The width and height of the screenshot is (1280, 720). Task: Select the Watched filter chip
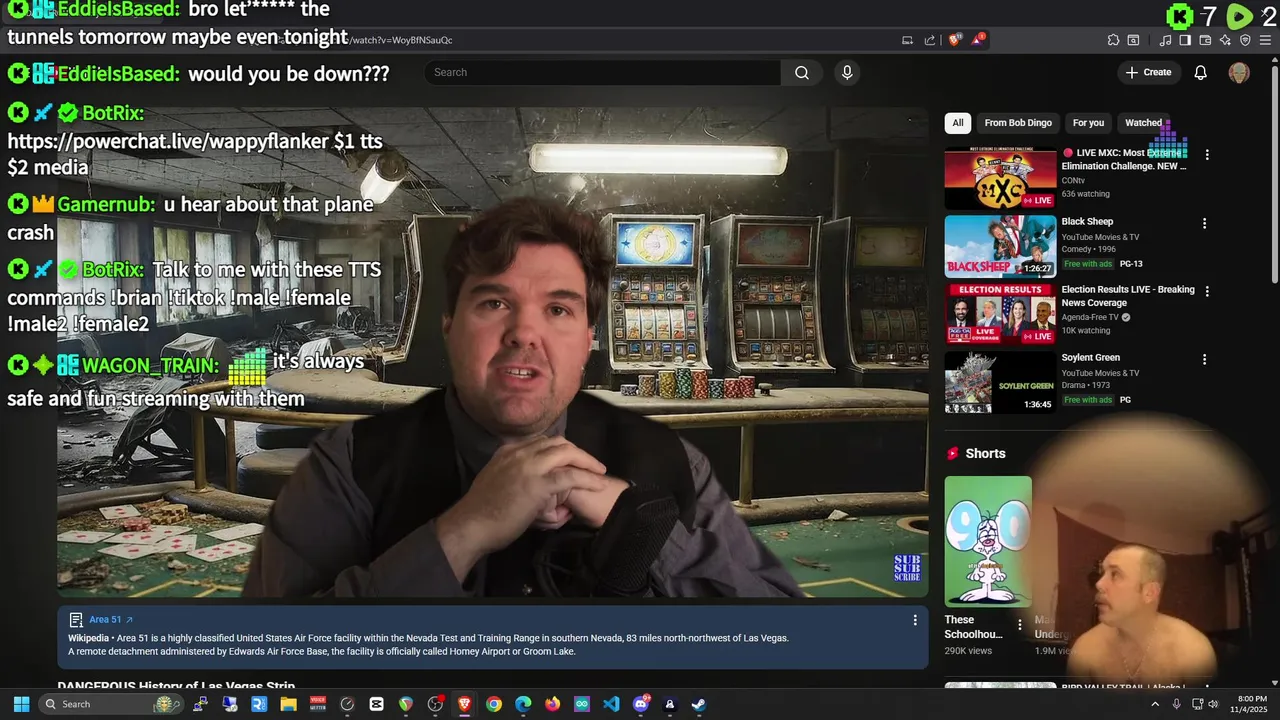(1143, 123)
